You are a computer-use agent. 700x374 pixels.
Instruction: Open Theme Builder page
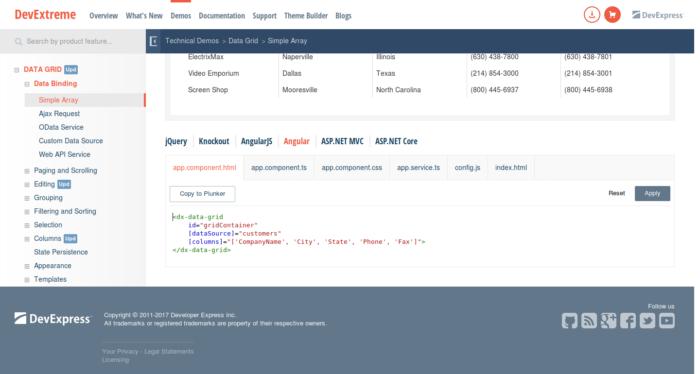click(306, 16)
